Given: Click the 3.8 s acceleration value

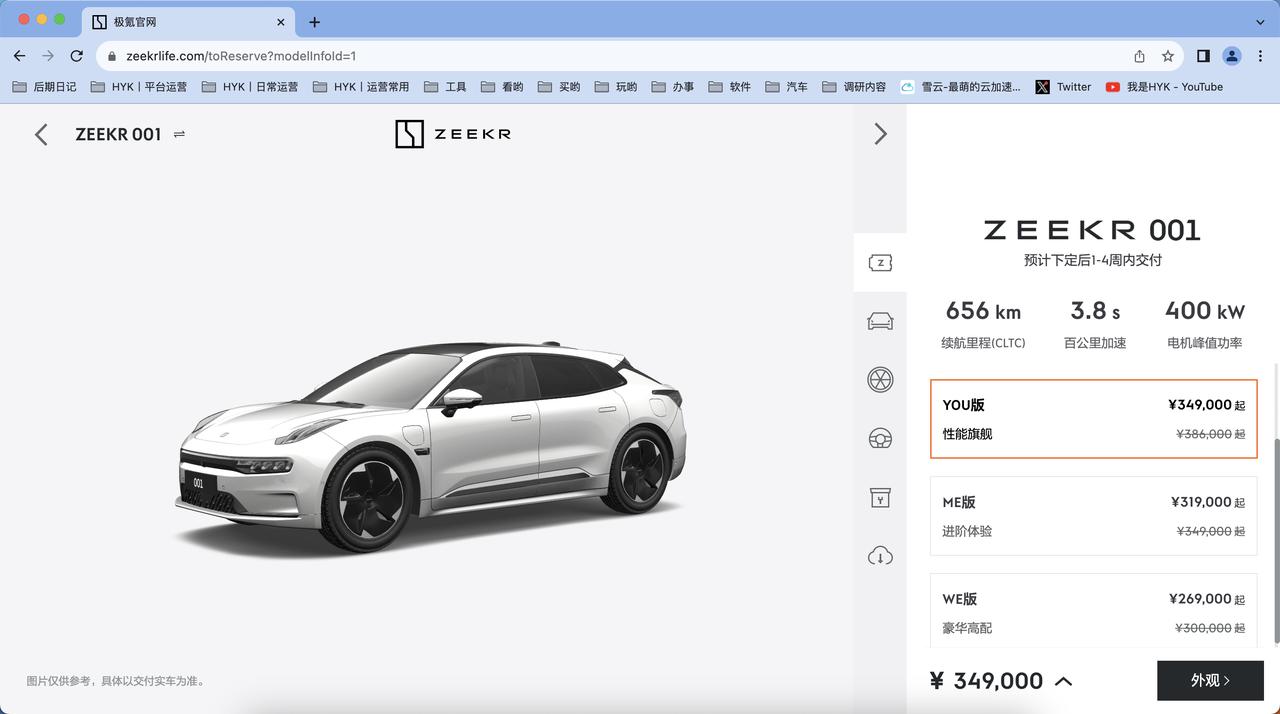Looking at the screenshot, I should (1095, 311).
